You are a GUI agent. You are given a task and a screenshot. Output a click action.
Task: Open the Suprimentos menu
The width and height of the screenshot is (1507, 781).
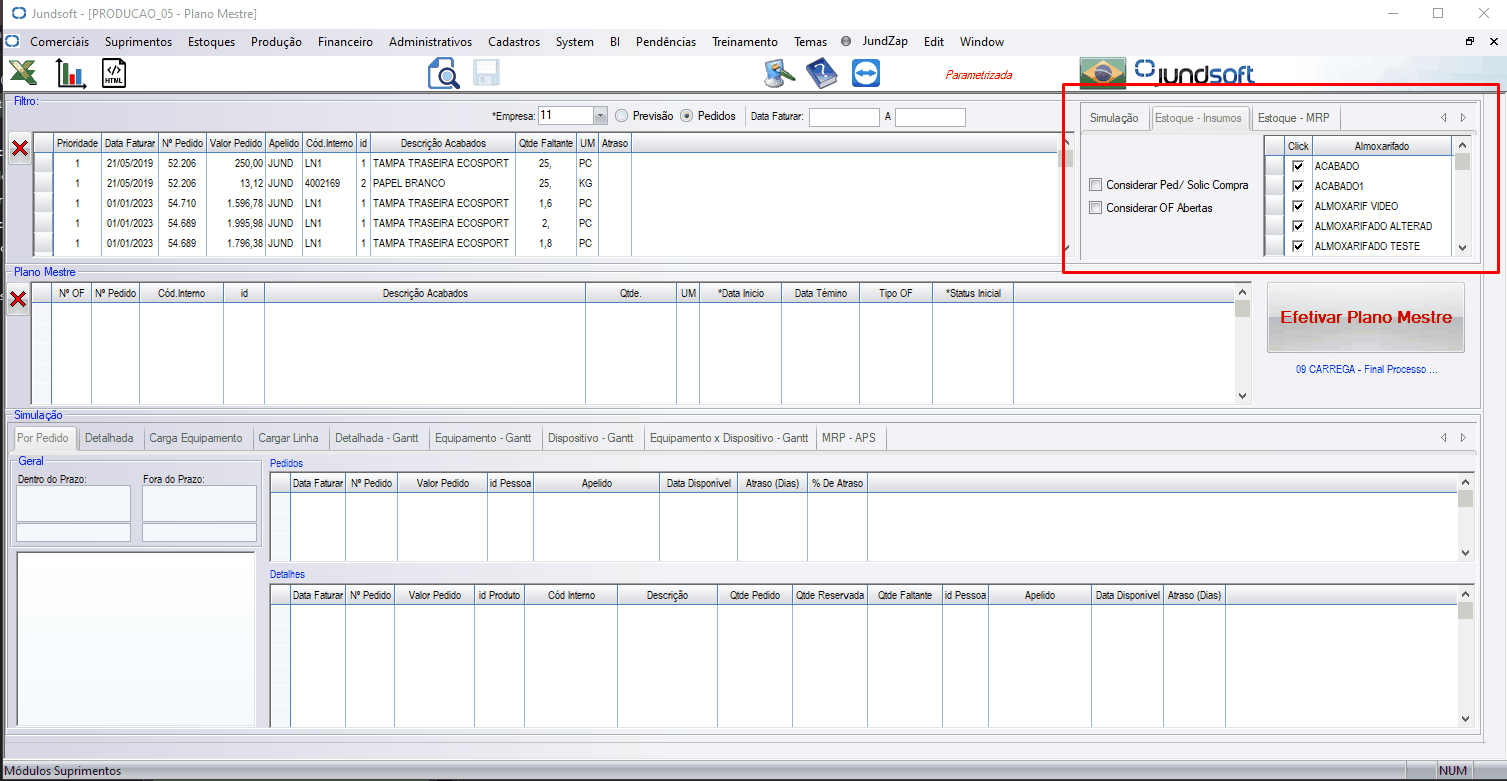click(138, 42)
